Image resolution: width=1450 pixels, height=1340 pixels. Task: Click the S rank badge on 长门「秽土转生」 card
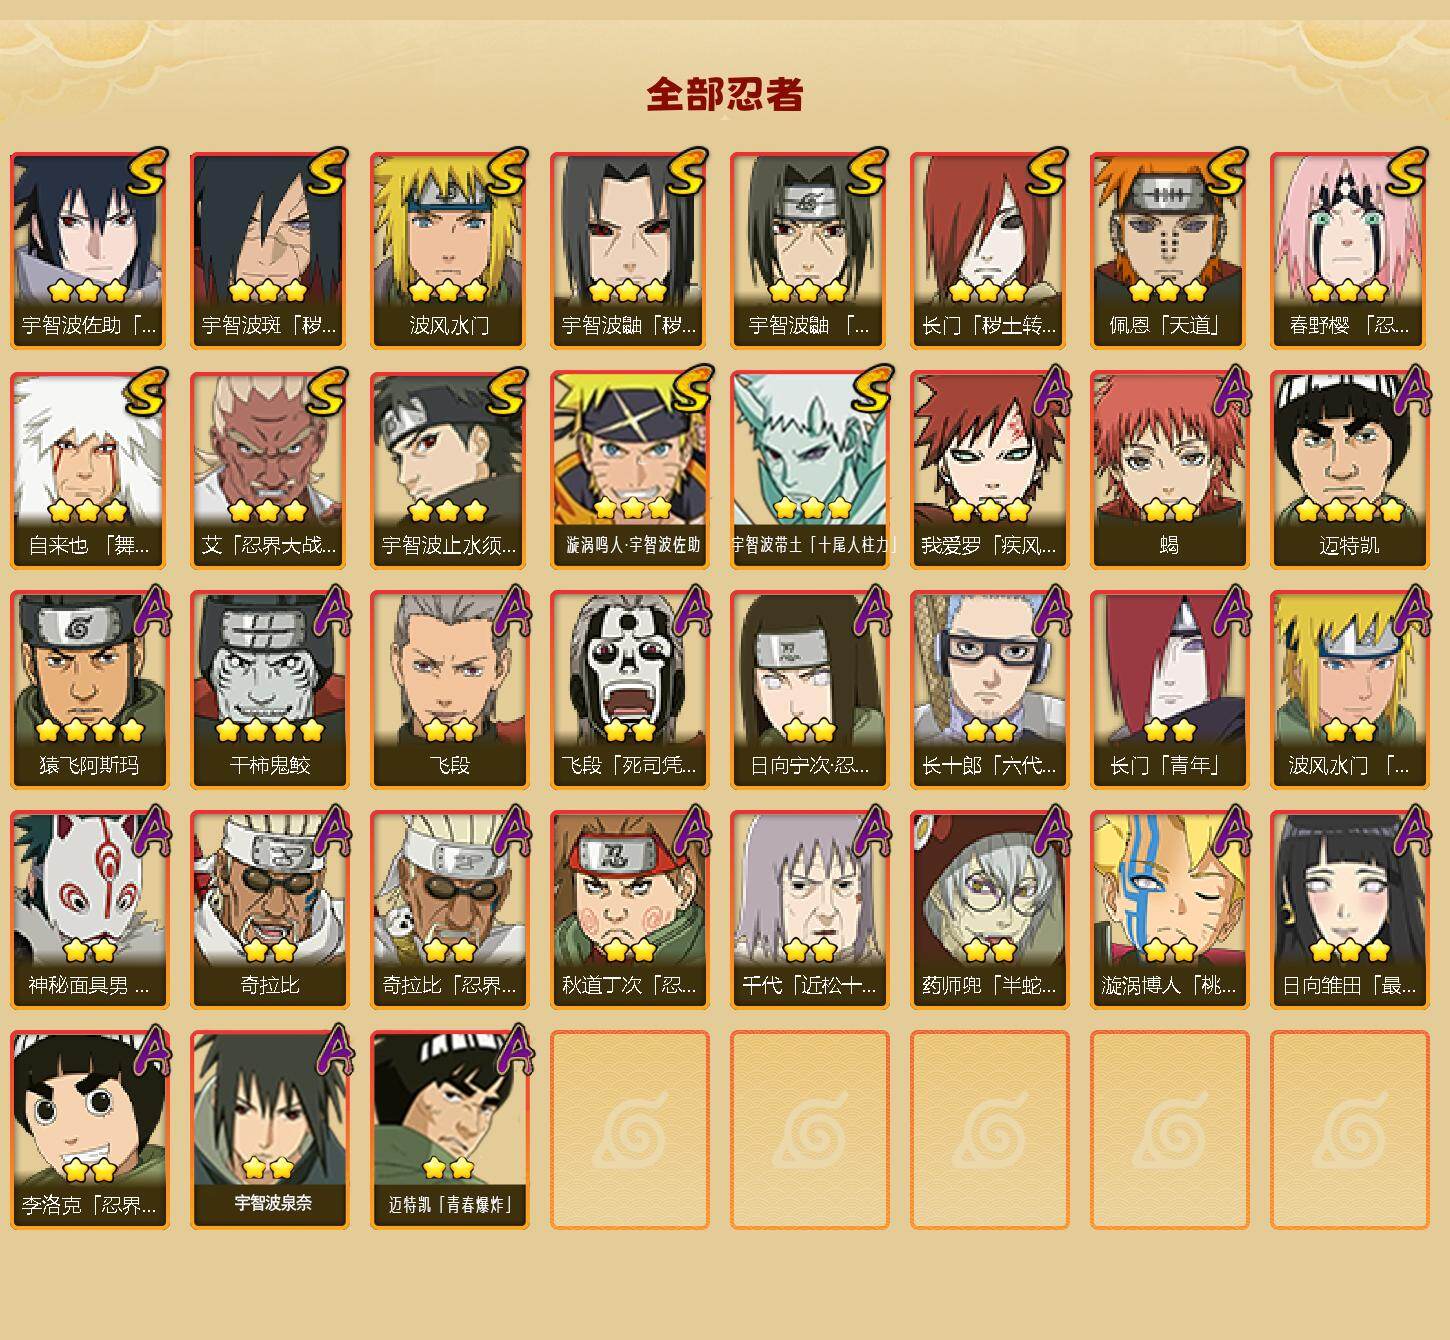pyautogui.click(x=1045, y=172)
